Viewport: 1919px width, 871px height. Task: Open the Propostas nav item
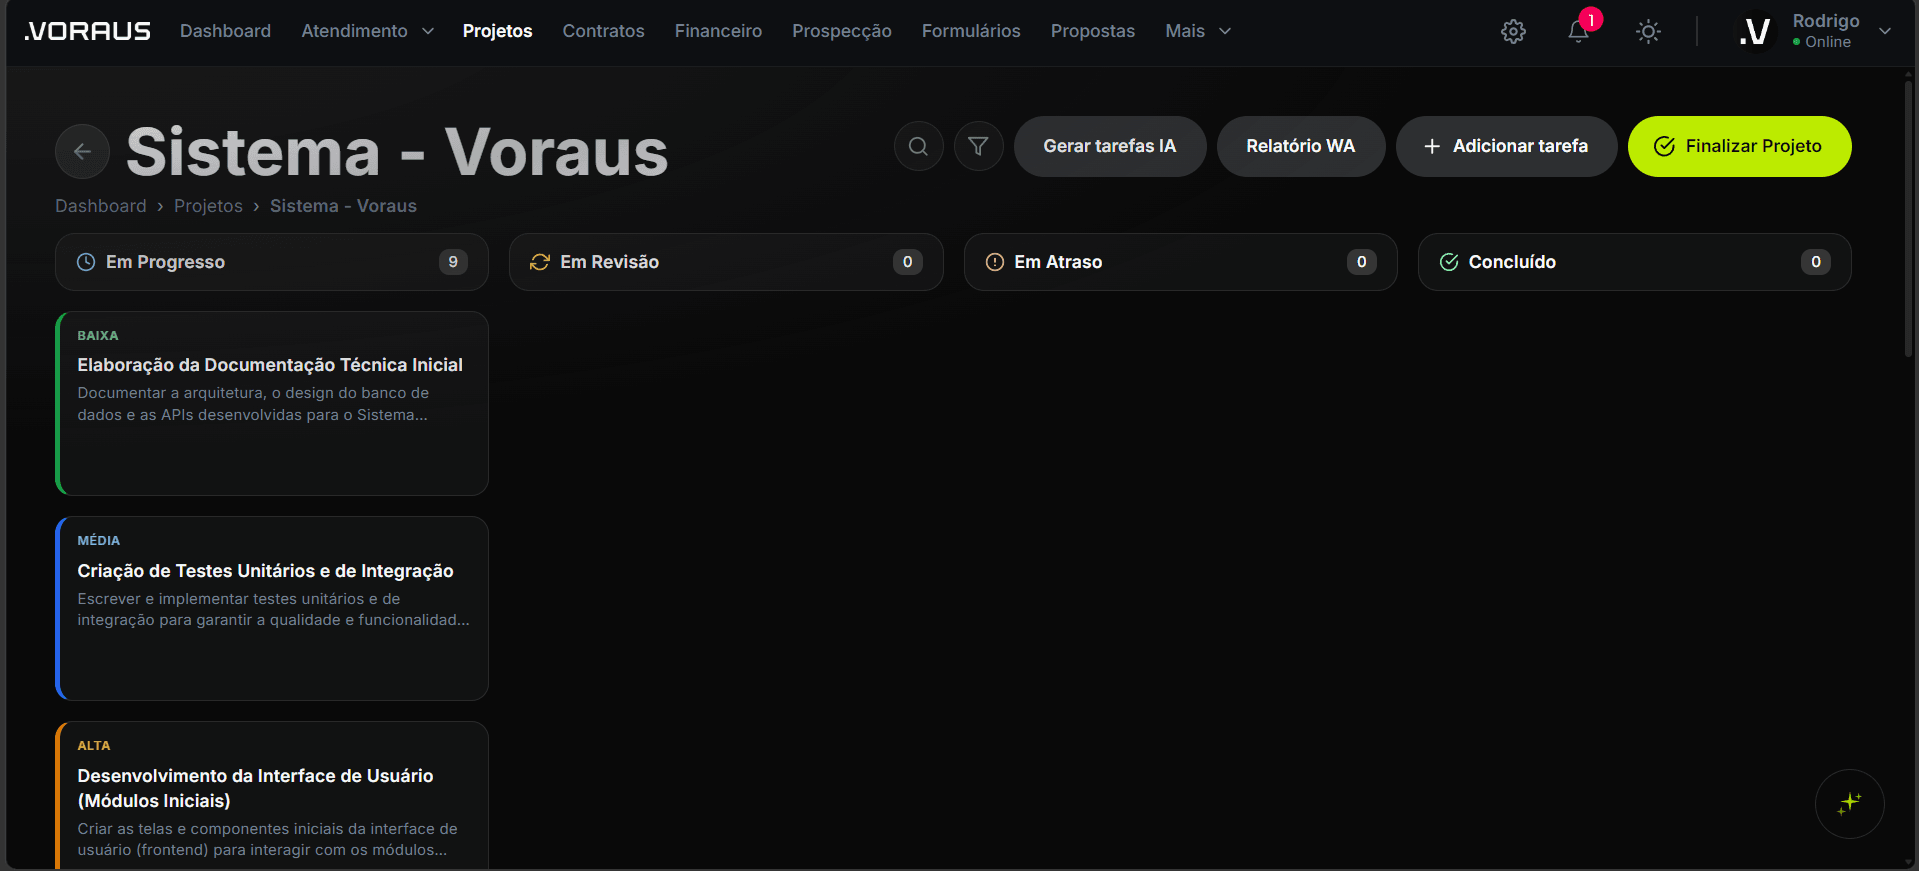pyautogui.click(x=1093, y=31)
